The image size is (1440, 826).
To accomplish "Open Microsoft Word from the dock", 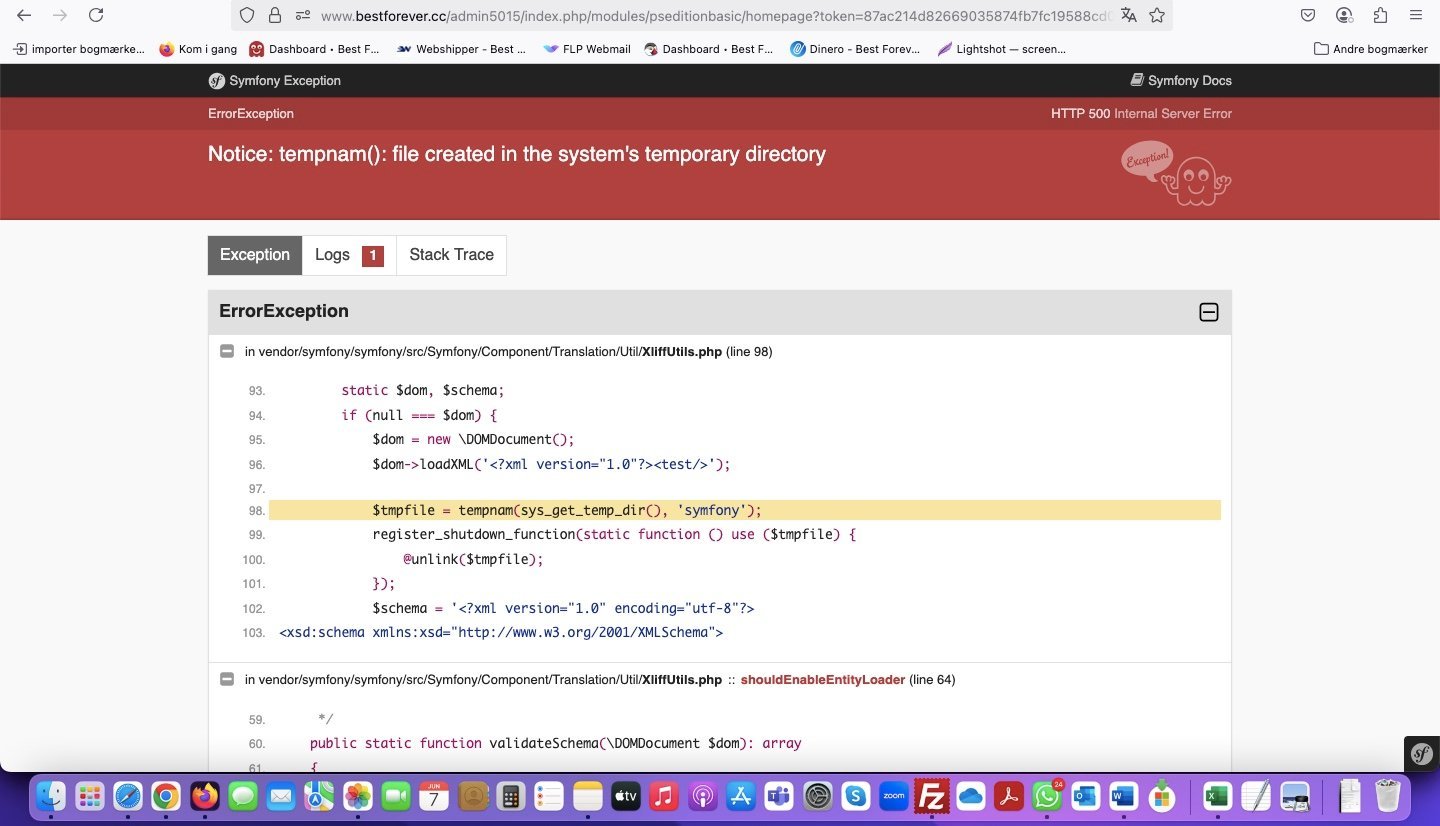I will click(1123, 797).
